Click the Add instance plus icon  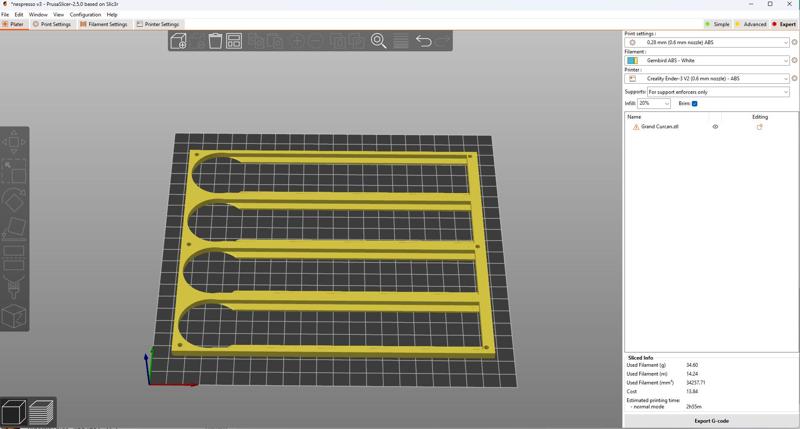pos(297,41)
